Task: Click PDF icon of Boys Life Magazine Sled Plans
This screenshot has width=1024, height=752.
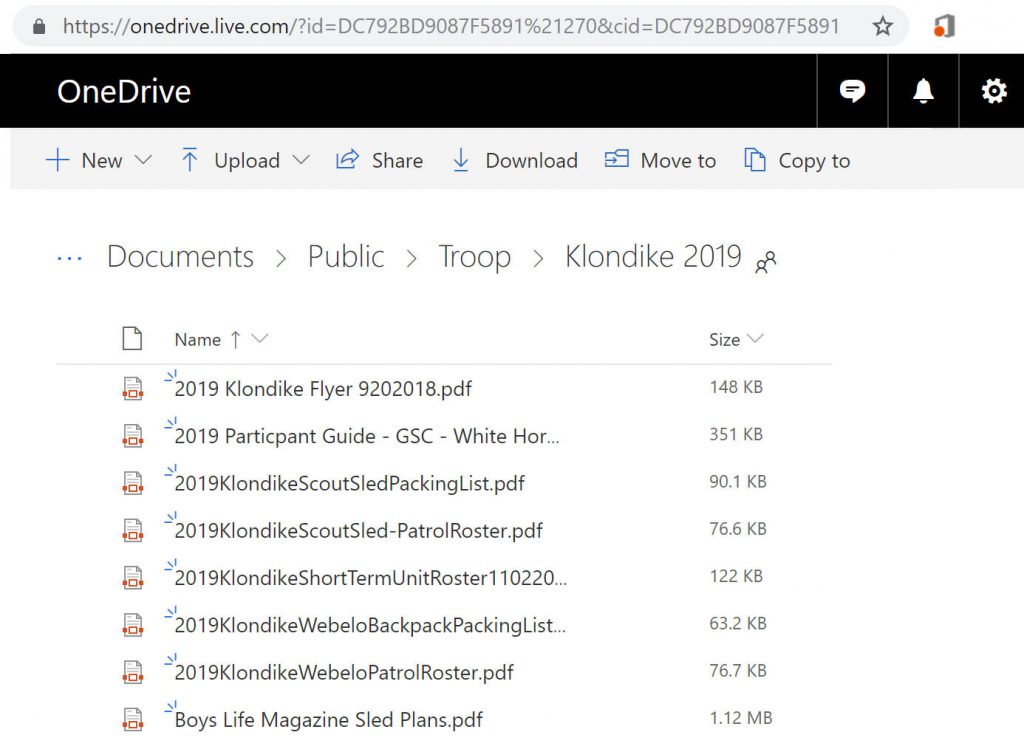Action: pyautogui.click(x=133, y=719)
